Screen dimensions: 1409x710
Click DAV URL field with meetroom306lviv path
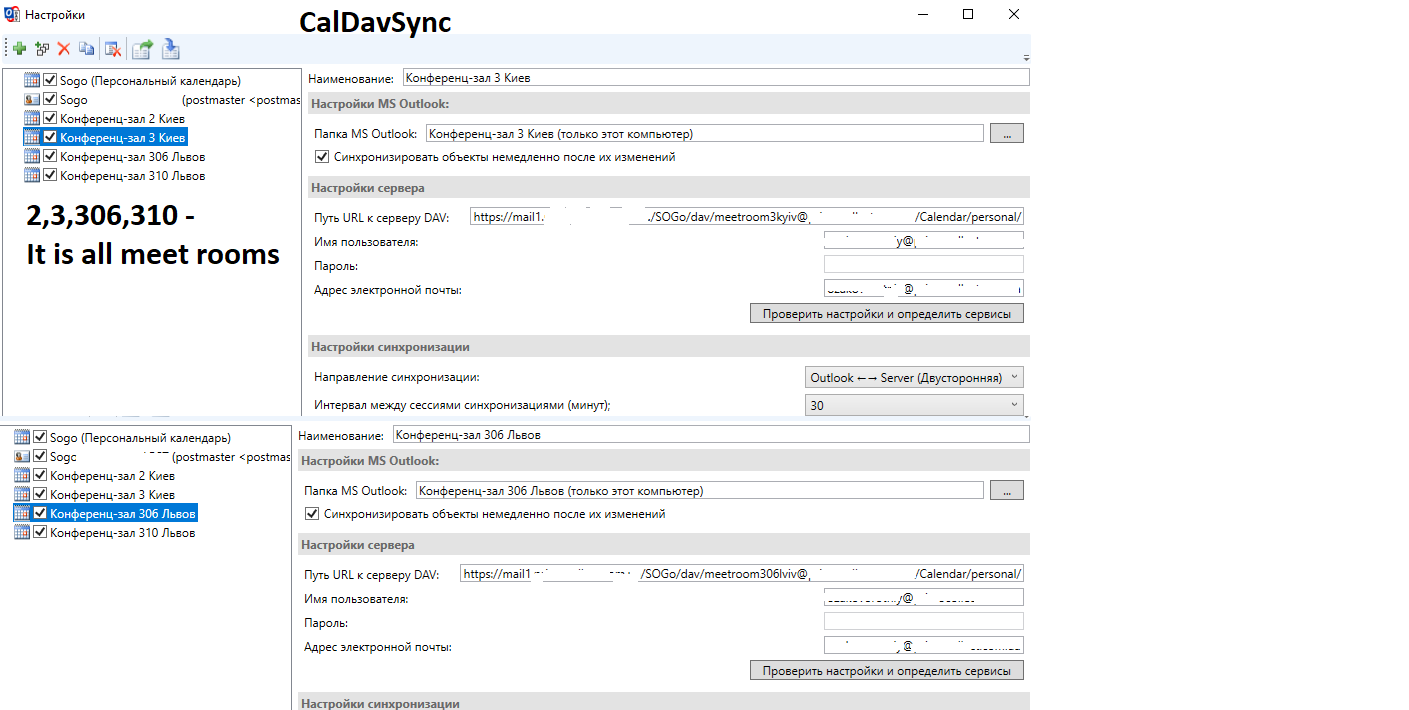pos(742,573)
